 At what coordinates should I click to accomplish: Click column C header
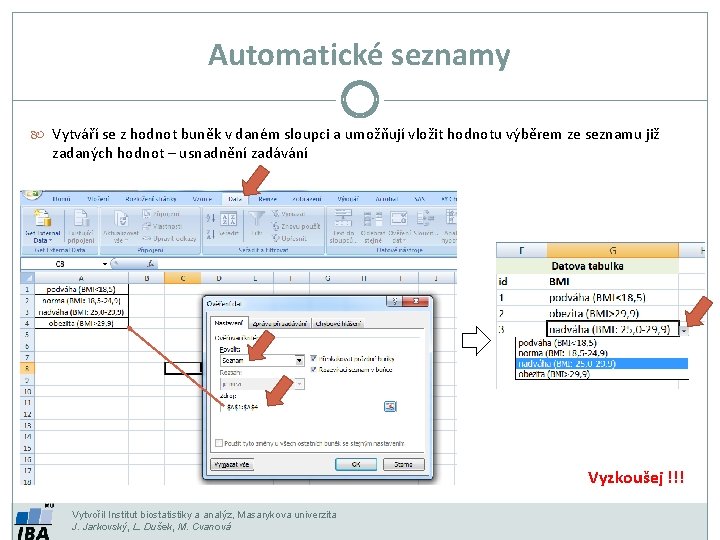pyautogui.click(x=183, y=278)
